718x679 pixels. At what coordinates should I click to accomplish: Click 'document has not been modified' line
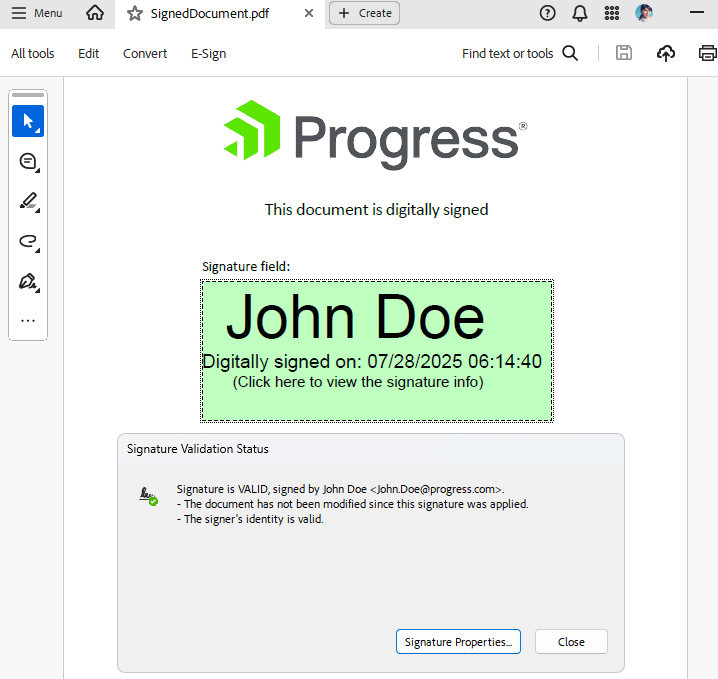tap(353, 504)
